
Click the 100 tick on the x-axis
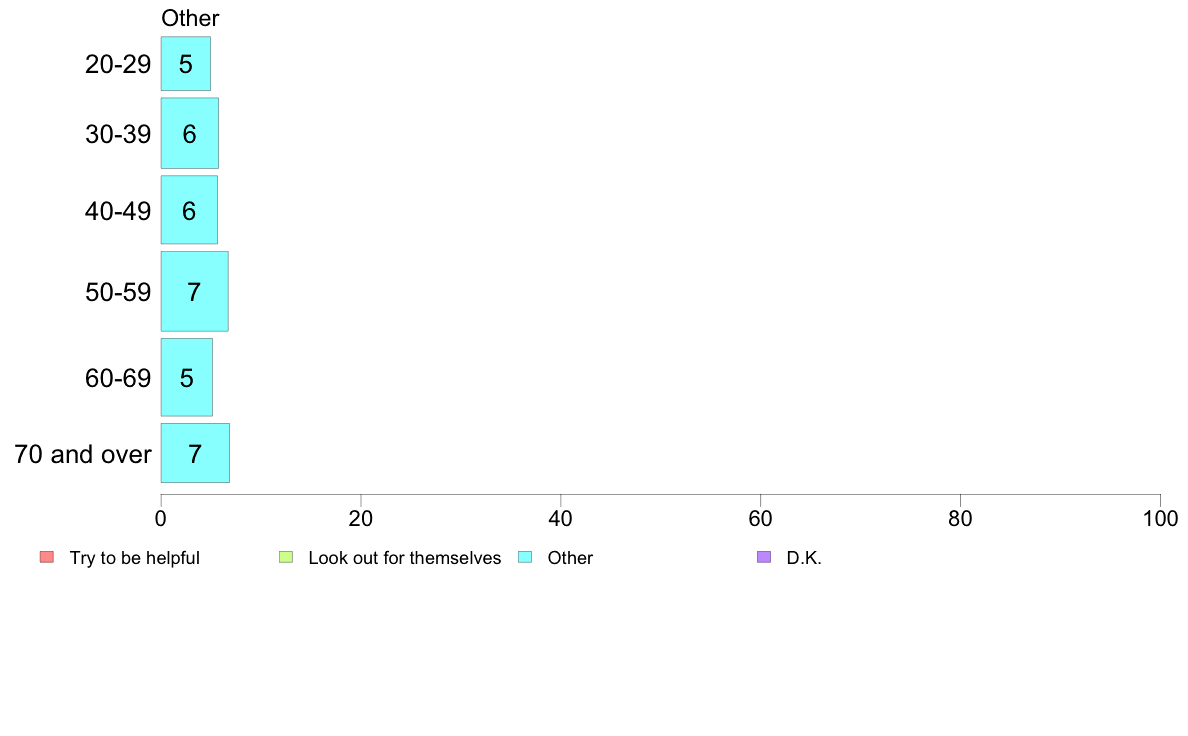(x=1160, y=518)
